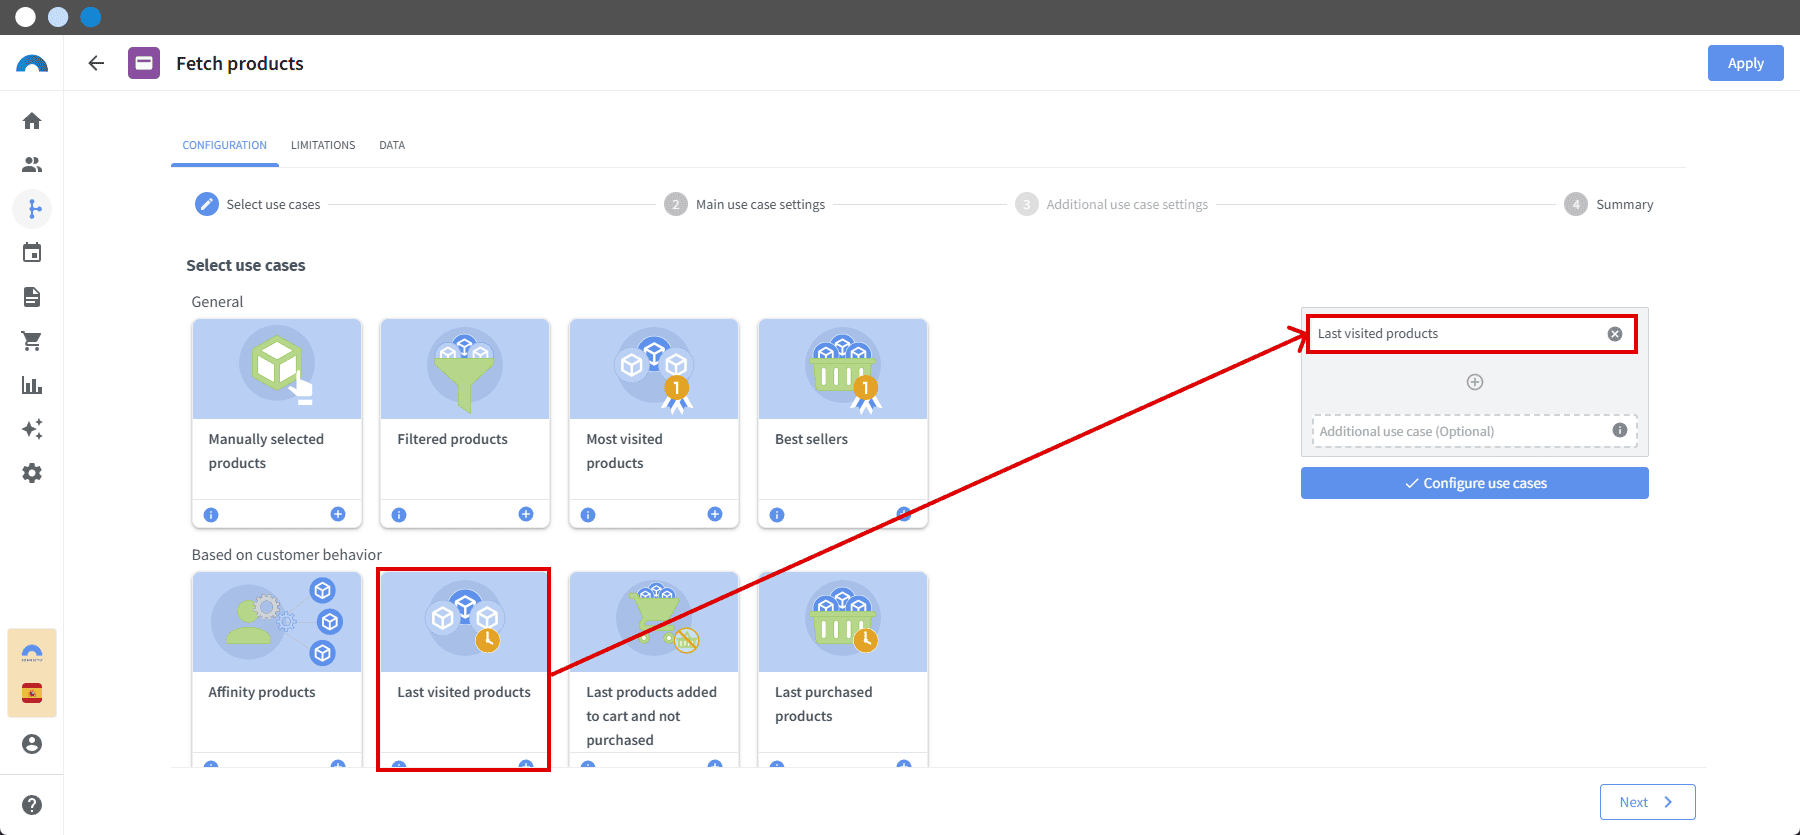1800x835 pixels.
Task: Select the Last purchased products card image
Action: coord(843,622)
